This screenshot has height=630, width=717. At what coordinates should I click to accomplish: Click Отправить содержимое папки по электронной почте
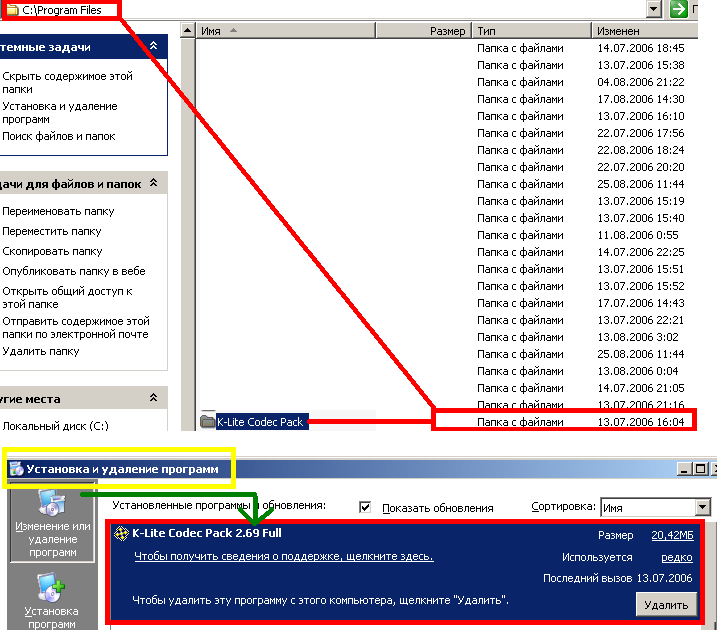pos(76,328)
